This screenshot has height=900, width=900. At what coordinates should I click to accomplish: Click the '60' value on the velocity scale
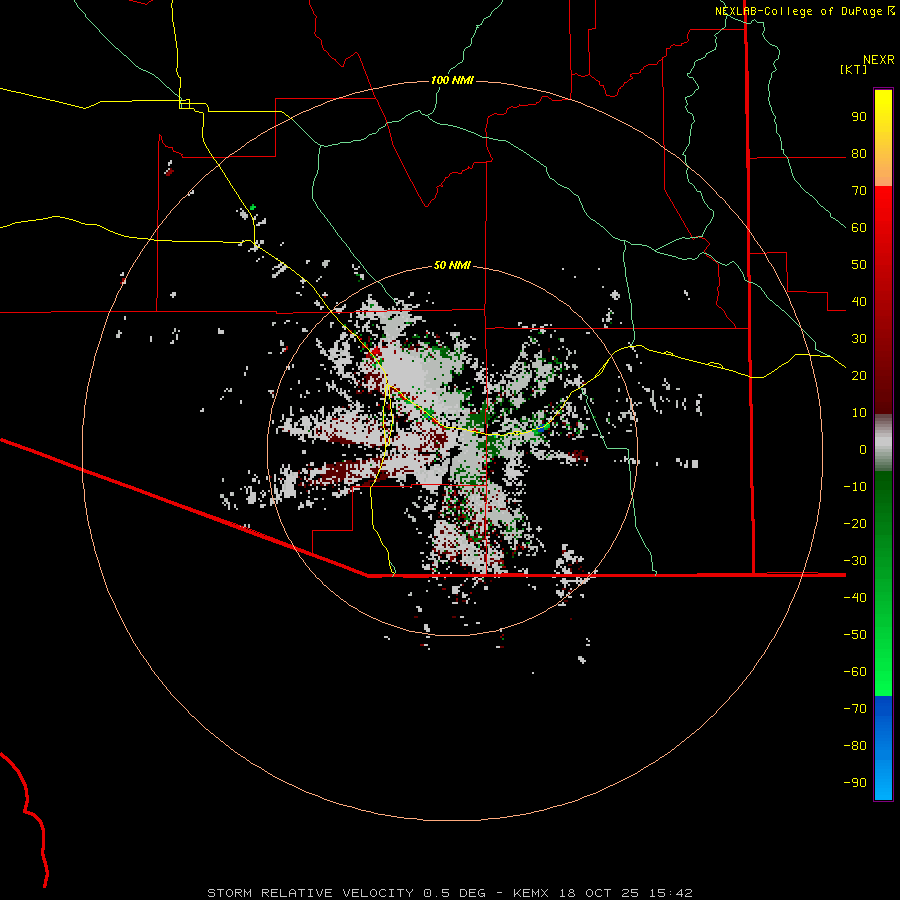tap(859, 227)
